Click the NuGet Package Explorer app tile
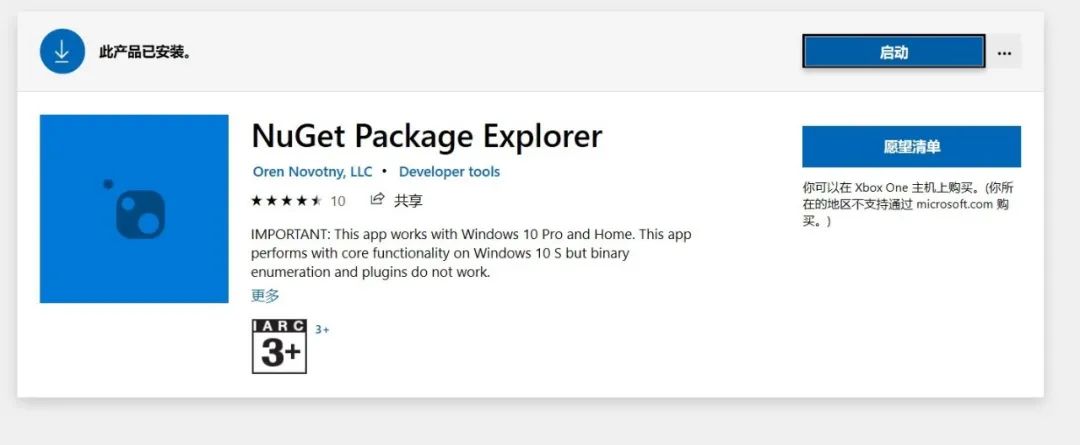 [x=134, y=209]
